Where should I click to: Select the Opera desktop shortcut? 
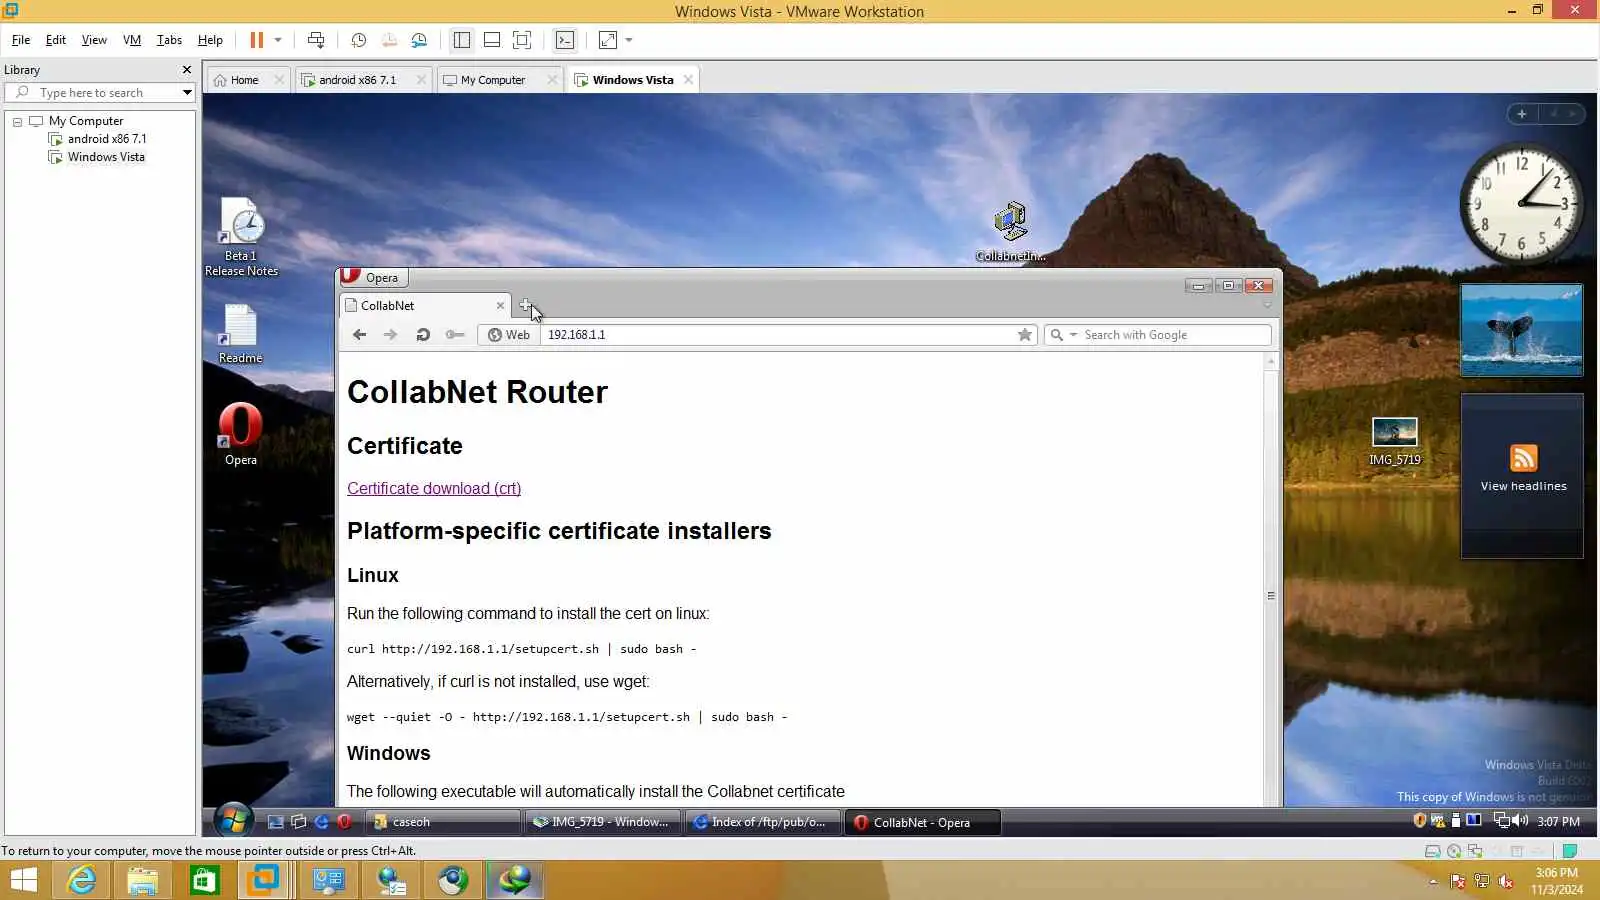[x=240, y=434]
